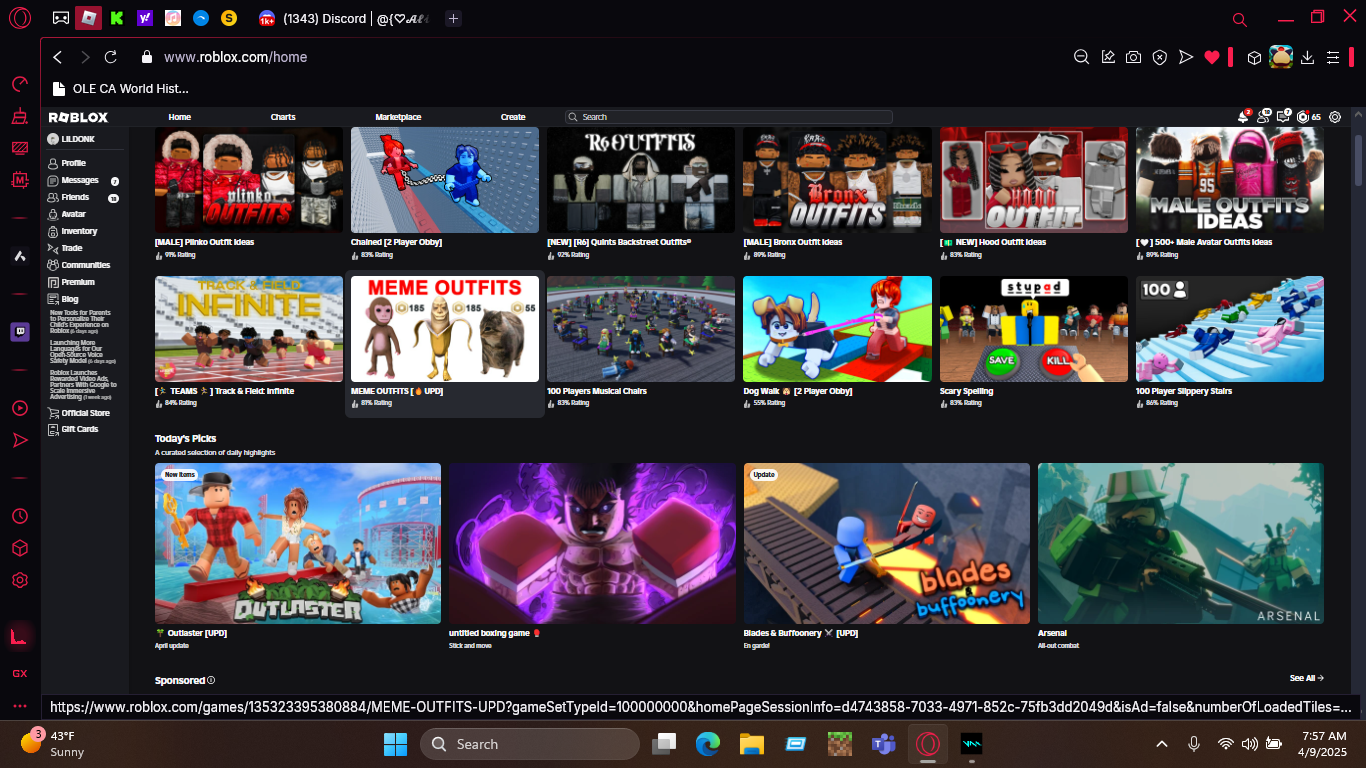Open the Chained 2 Player Obby thumbnail
The image size is (1366, 768).
point(445,180)
